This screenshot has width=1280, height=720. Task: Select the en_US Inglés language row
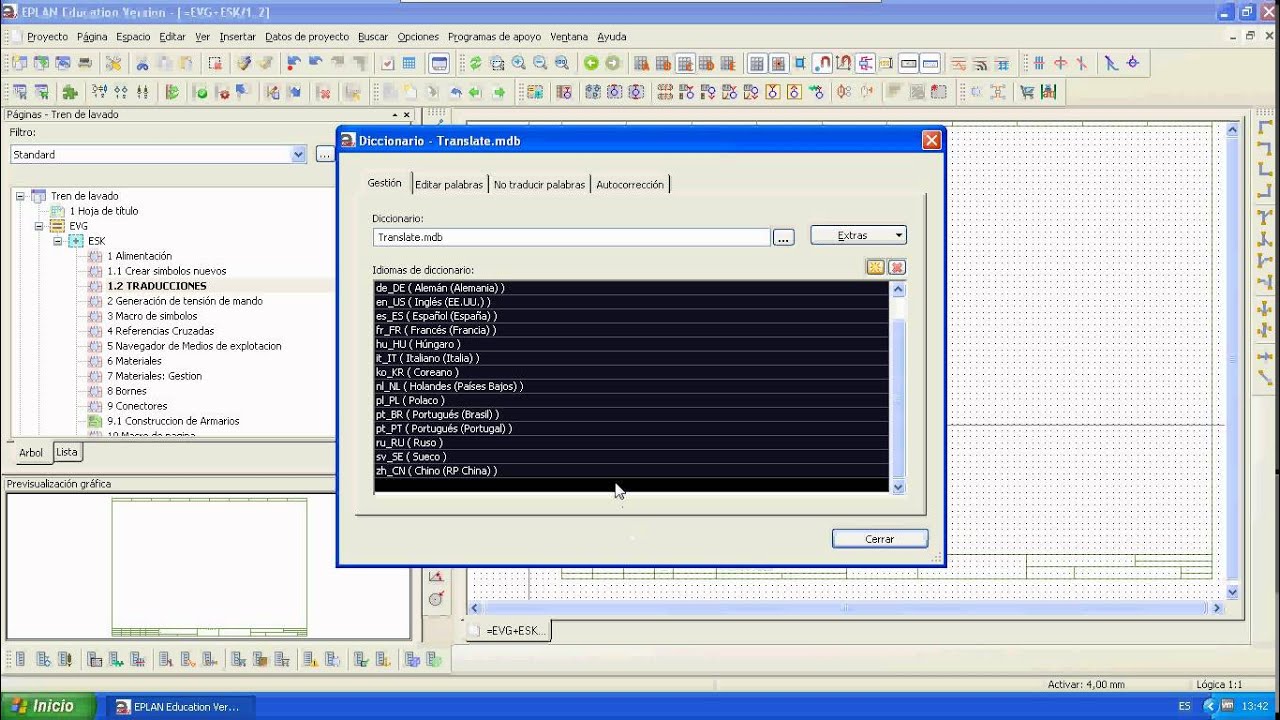tap(631, 302)
